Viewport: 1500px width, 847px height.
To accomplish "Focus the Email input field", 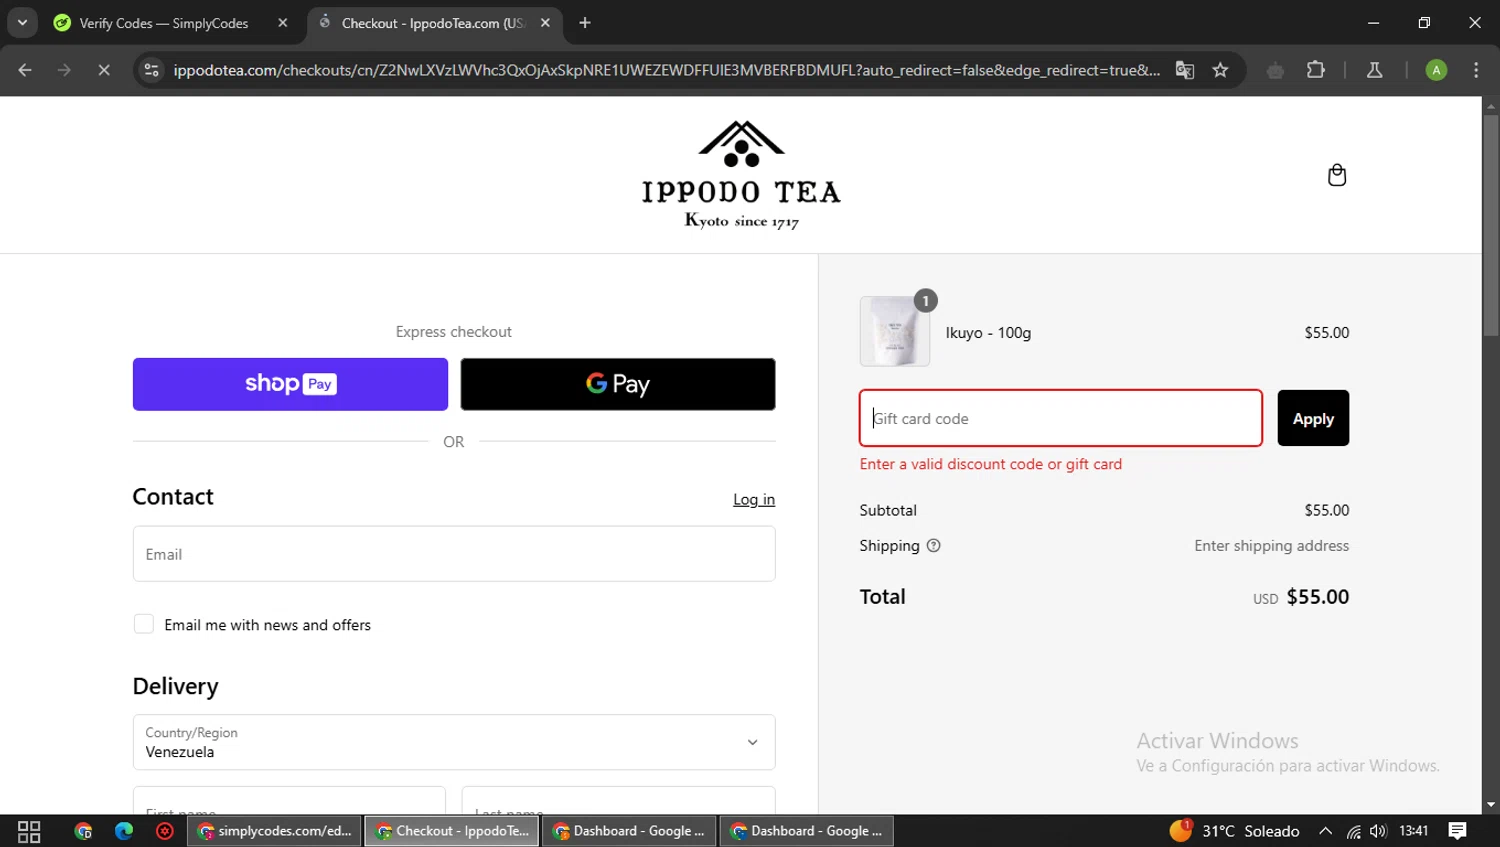I will pos(454,554).
